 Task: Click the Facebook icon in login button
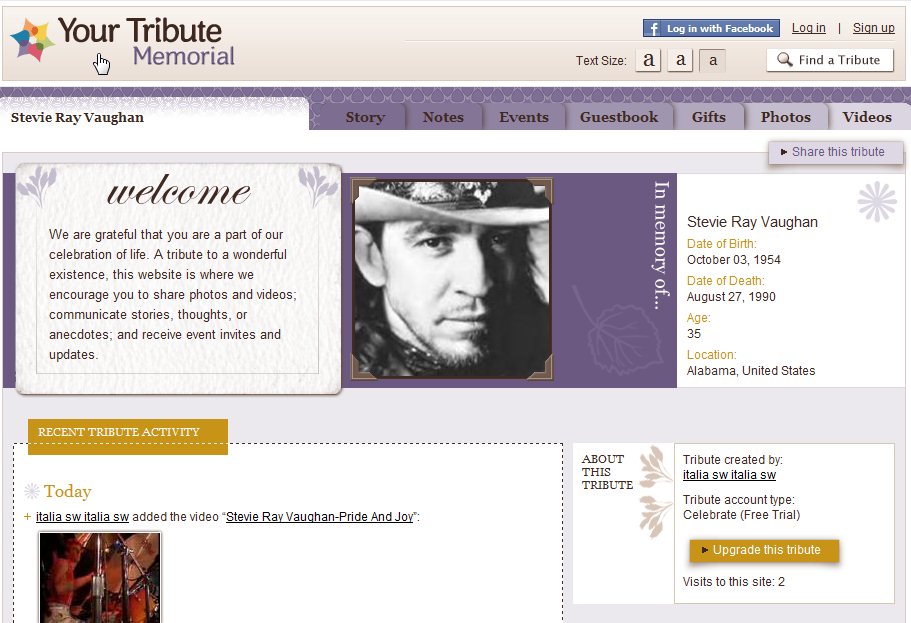tap(653, 28)
